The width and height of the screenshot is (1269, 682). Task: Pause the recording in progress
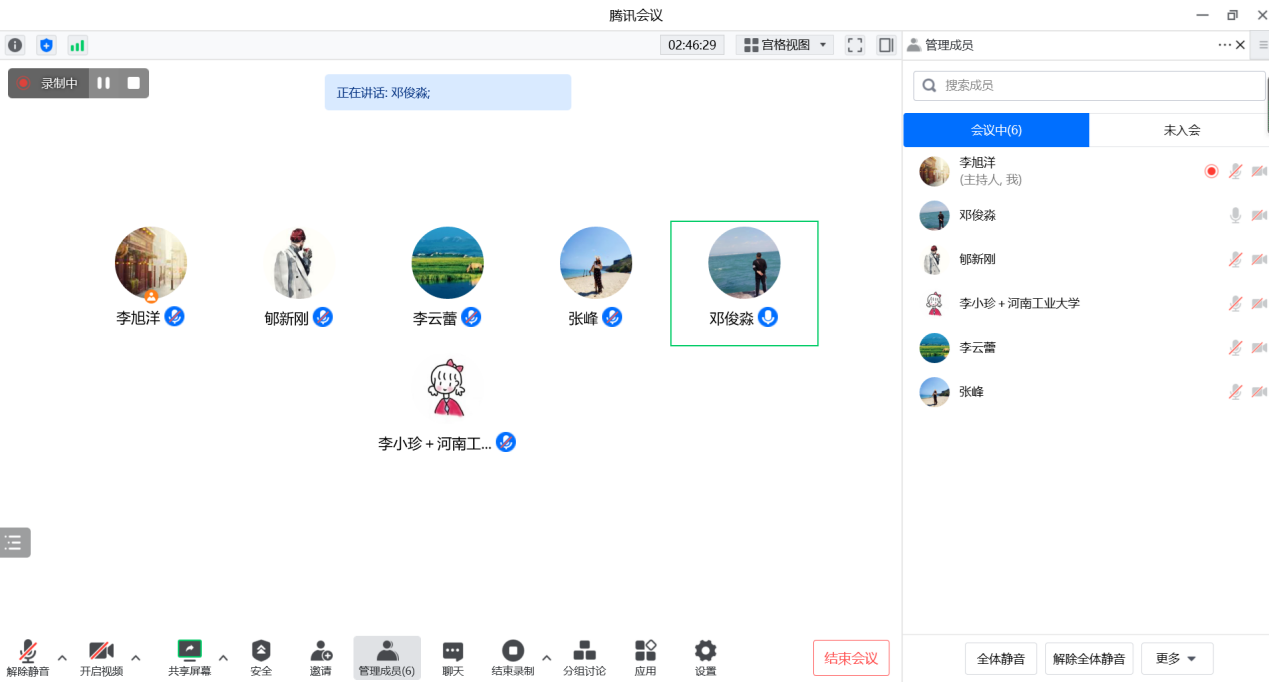(x=103, y=83)
